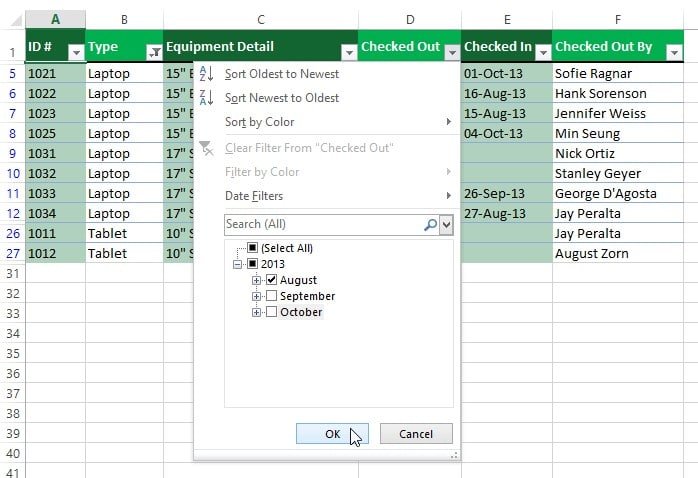Expand the October month node
This screenshot has height=478, width=698.
tap(256, 312)
